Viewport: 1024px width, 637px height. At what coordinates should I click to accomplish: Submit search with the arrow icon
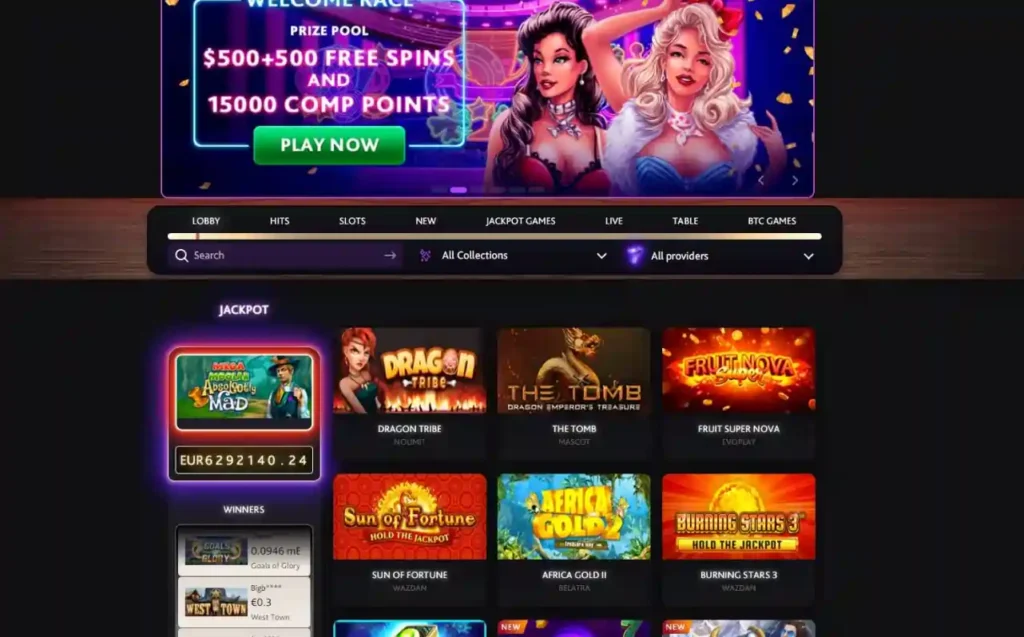[390, 255]
